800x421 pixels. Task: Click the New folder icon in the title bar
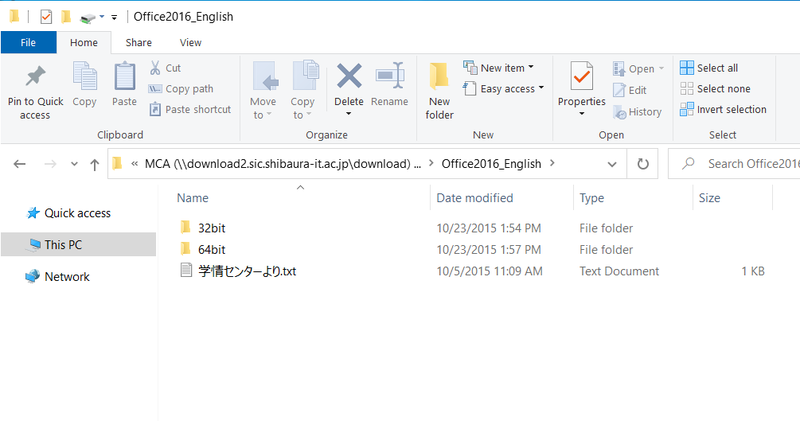(66, 17)
